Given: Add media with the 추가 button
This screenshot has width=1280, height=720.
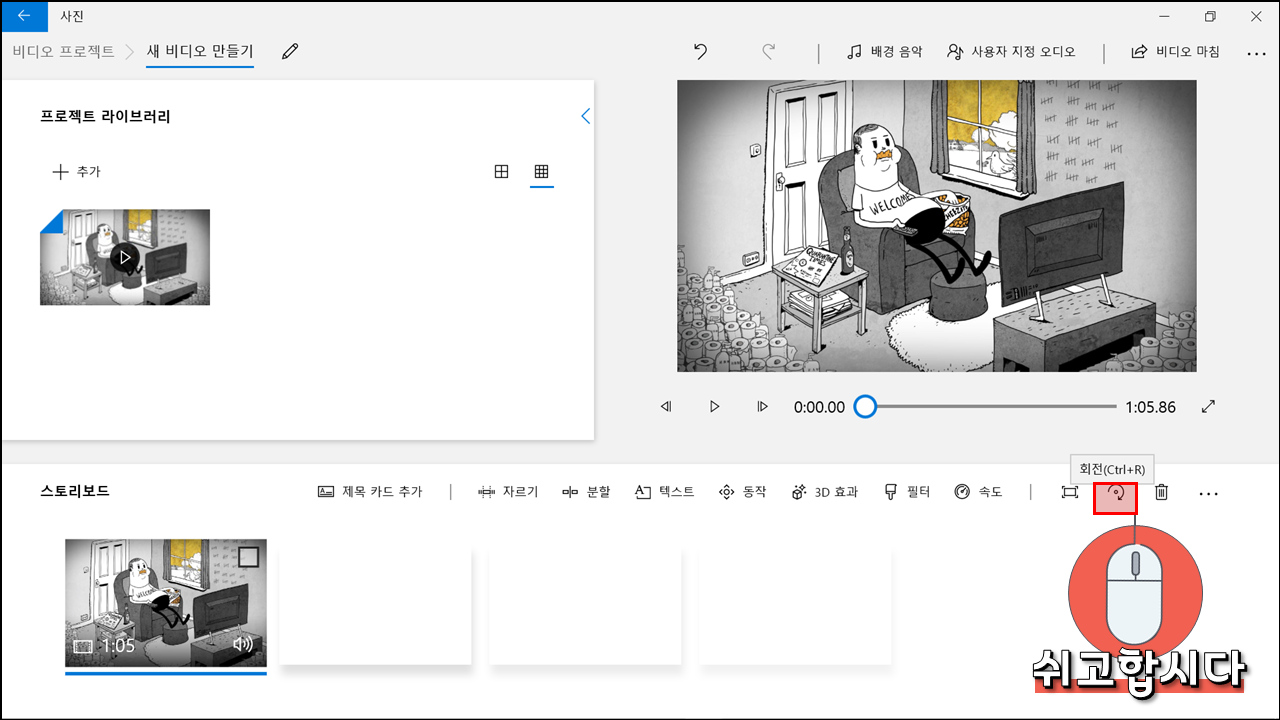Looking at the screenshot, I should pos(76,172).
